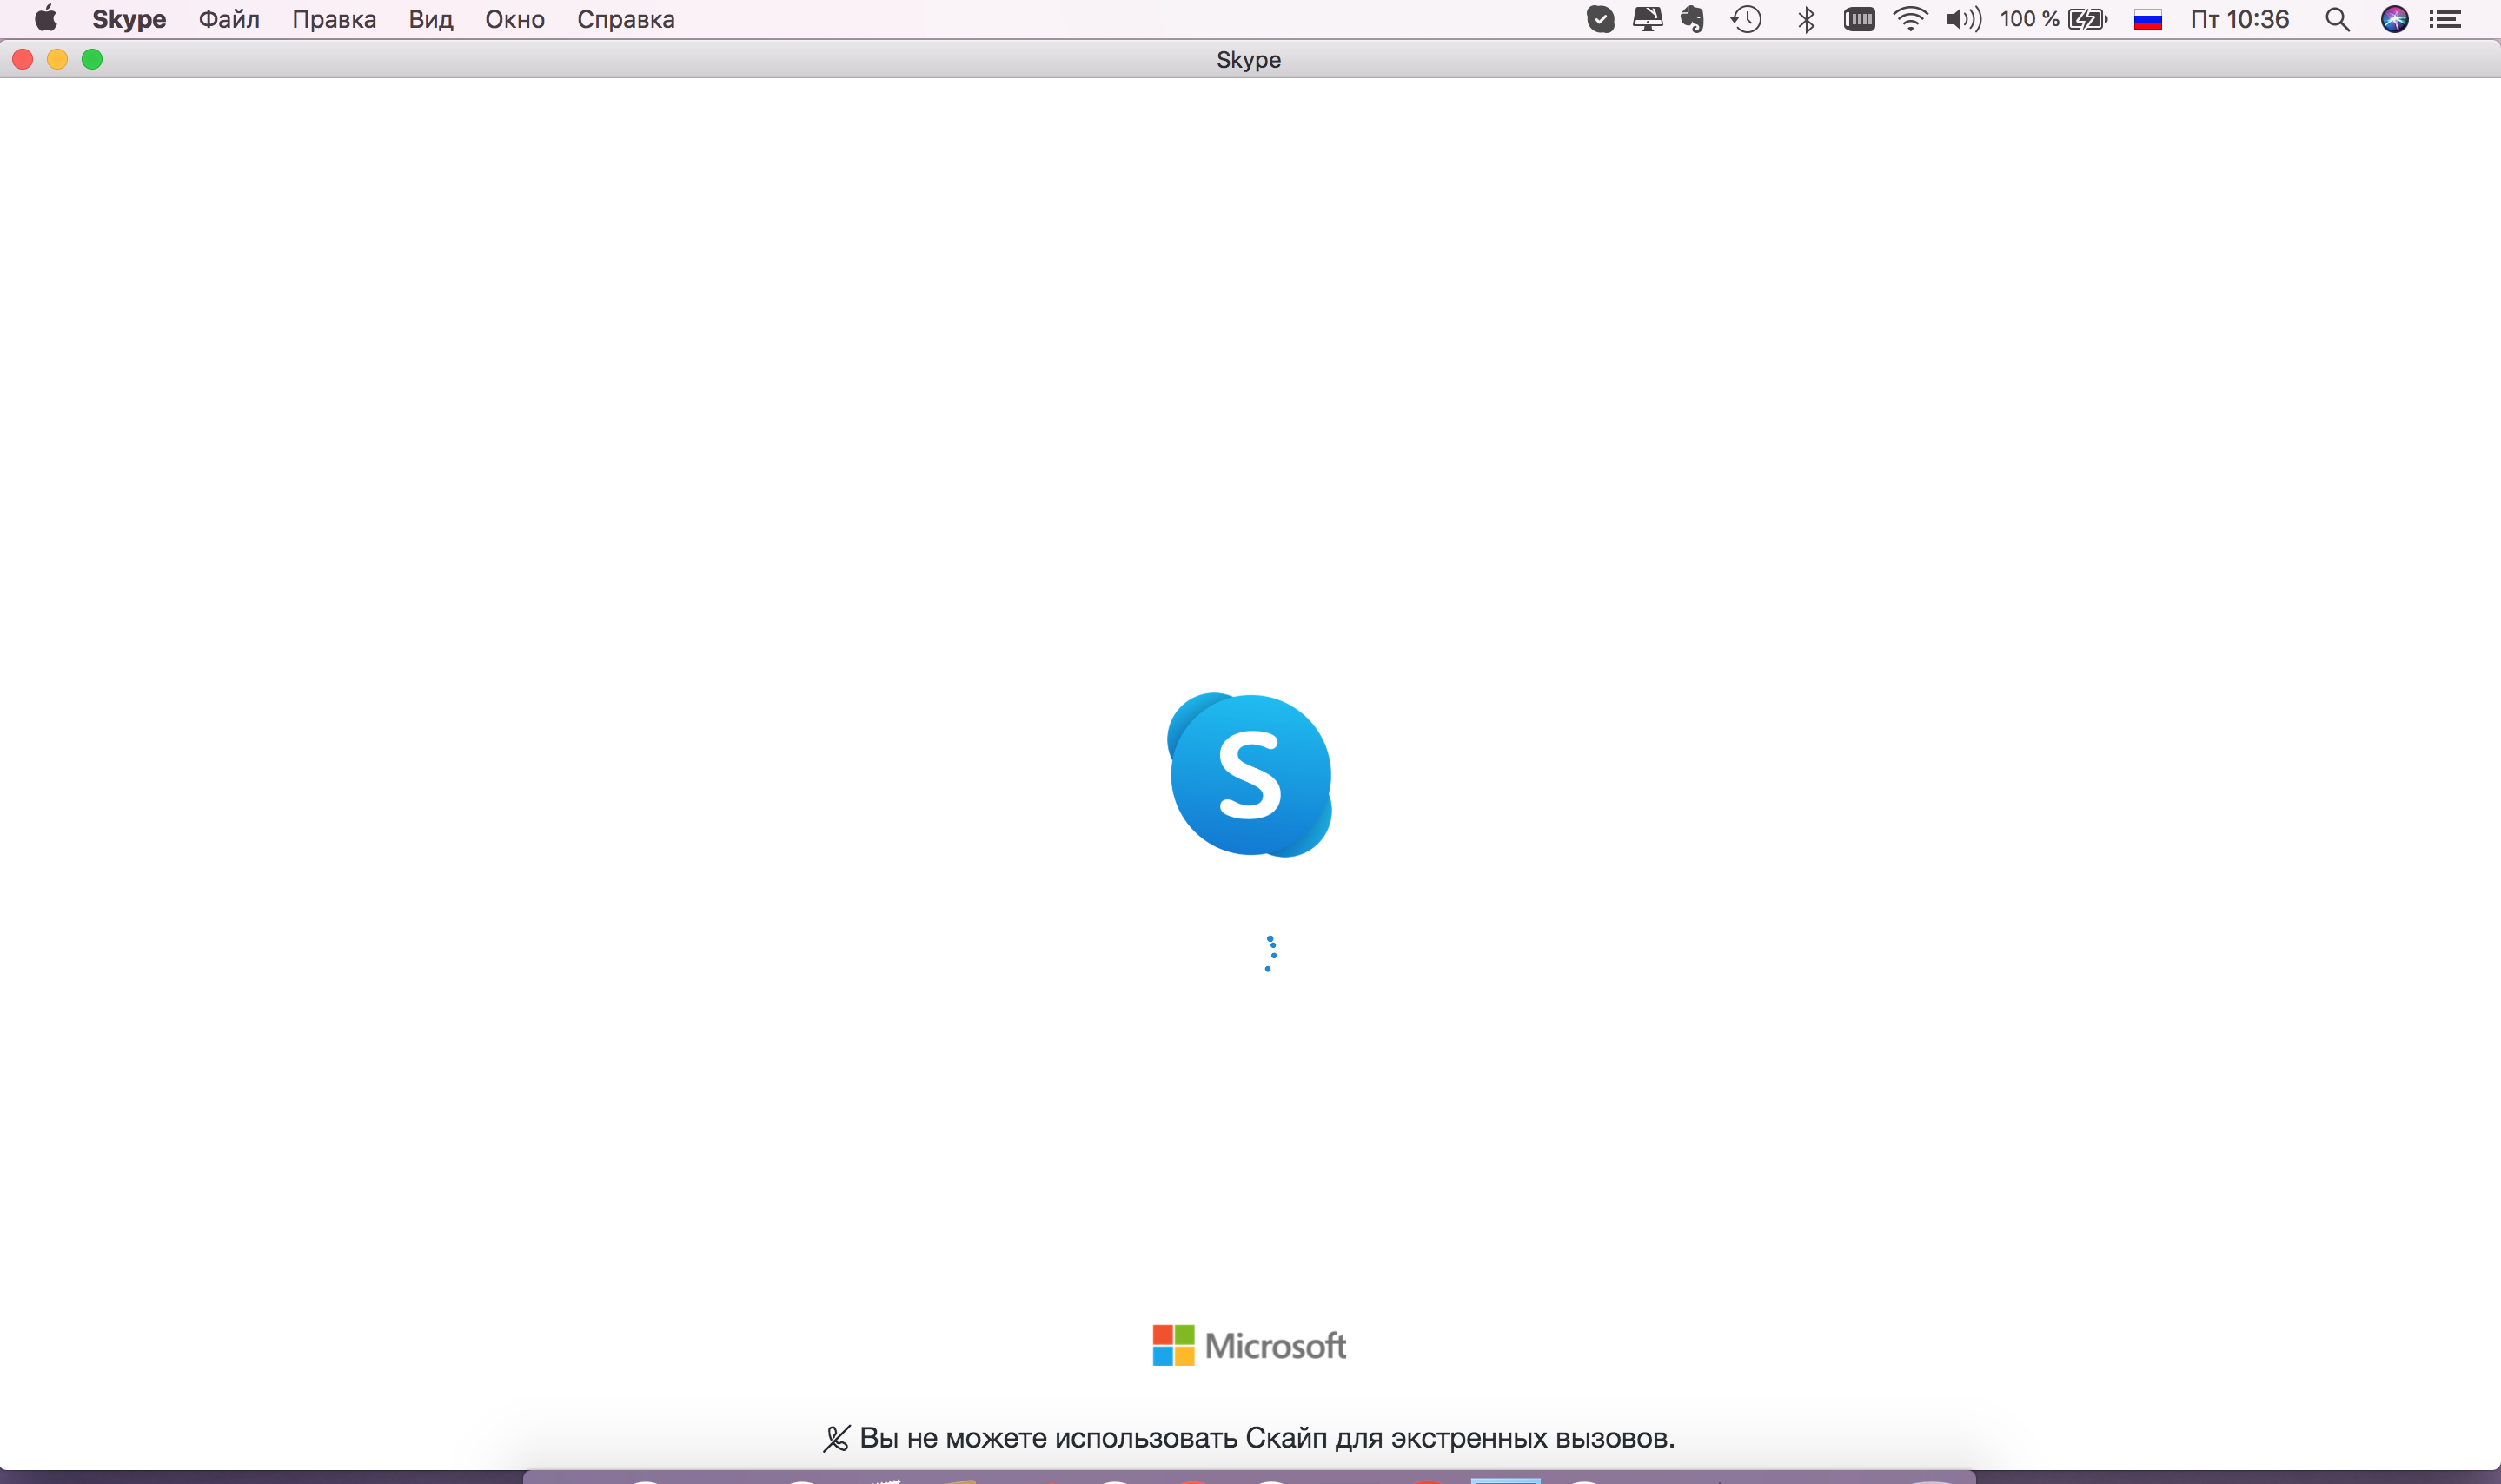2501x1484 pixels.
Task: Activate the Siri icon
Action: (2394, 19)
